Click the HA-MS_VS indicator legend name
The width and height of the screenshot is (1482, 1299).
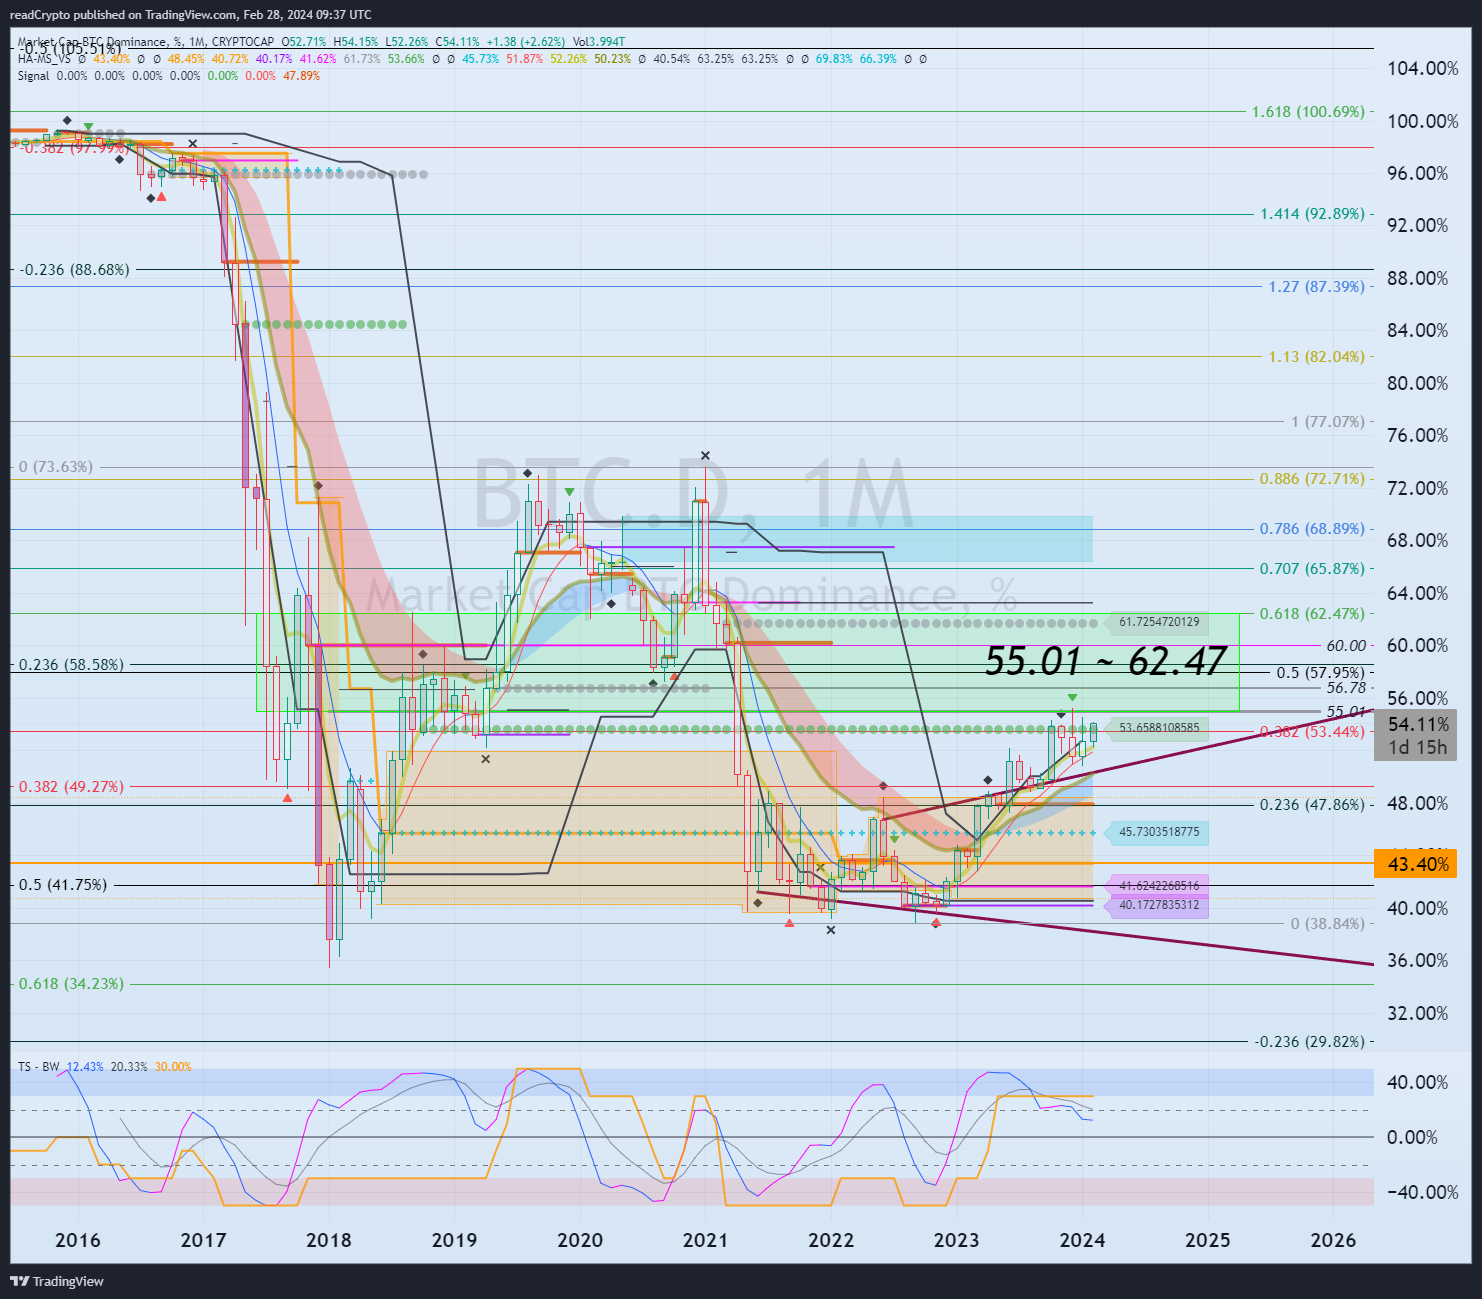44,59
